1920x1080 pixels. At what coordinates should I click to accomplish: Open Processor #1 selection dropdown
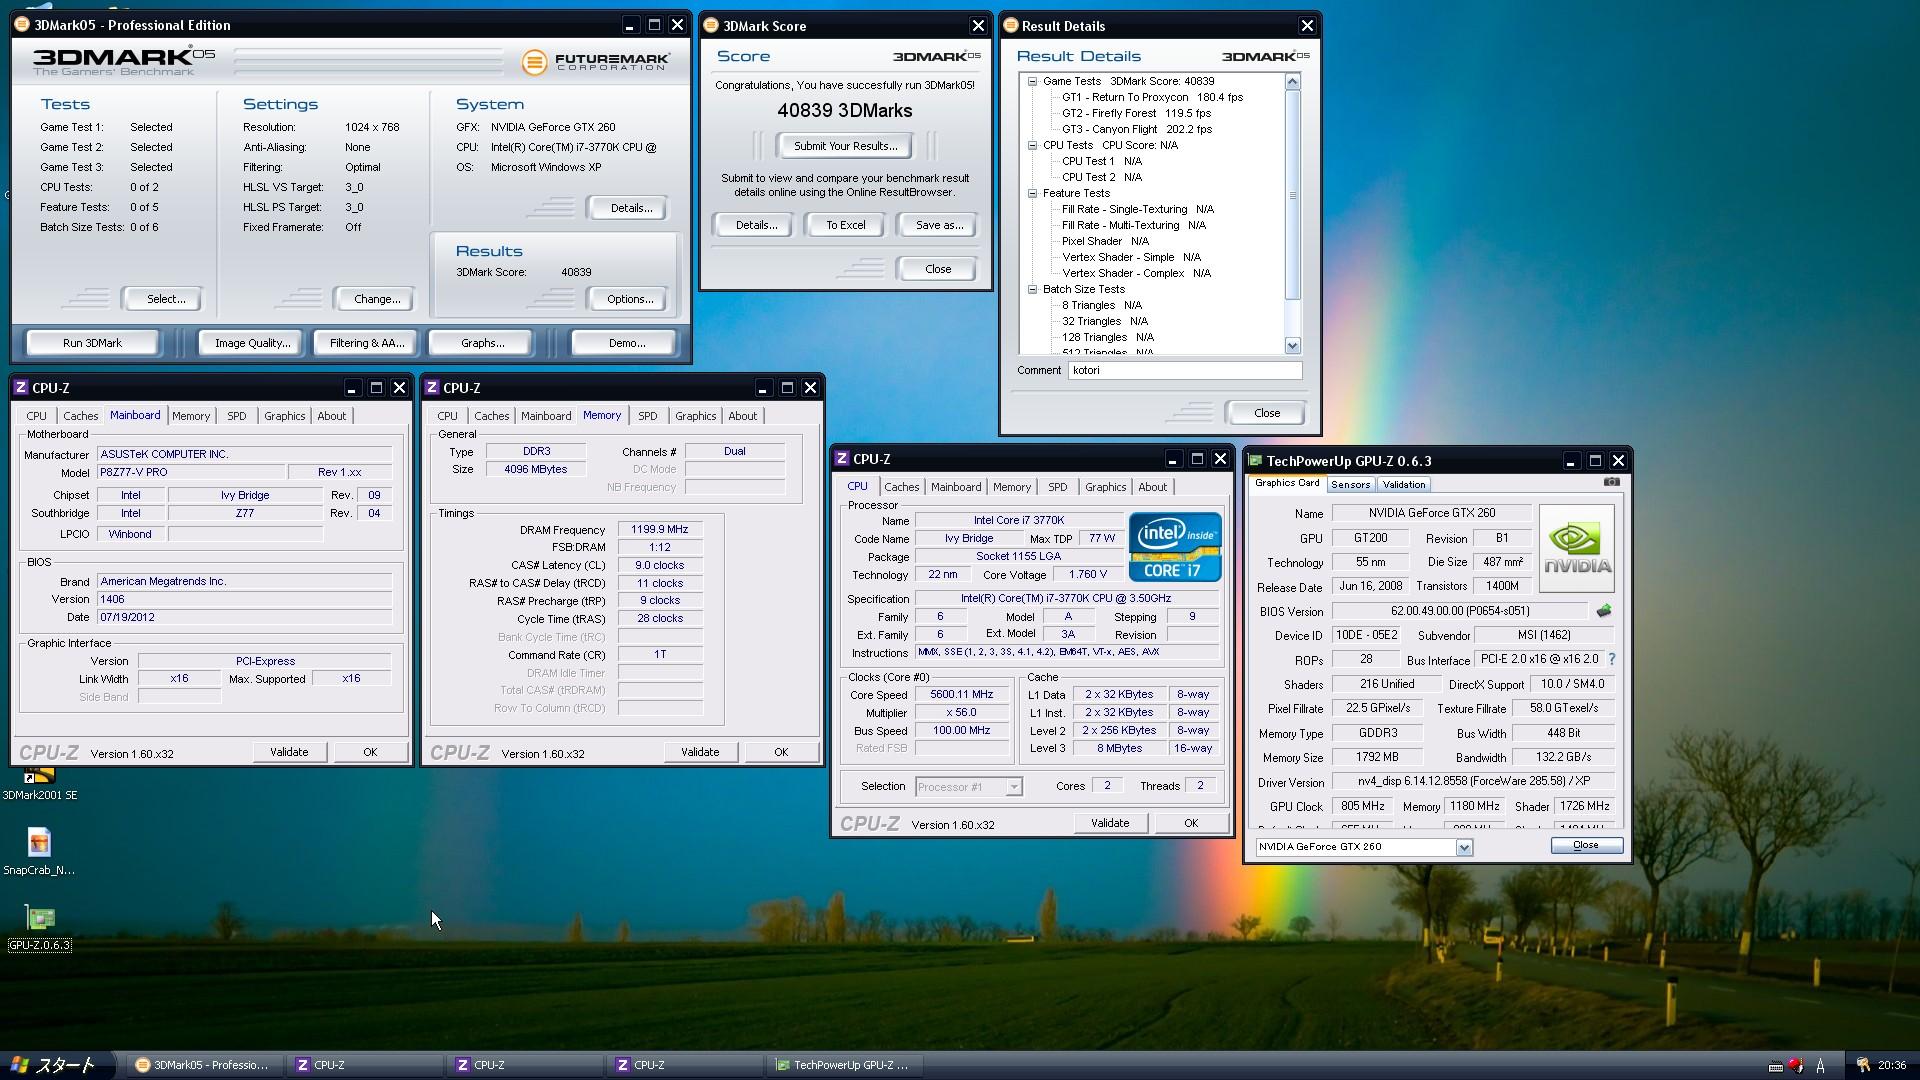click(x=1014, y=787)
